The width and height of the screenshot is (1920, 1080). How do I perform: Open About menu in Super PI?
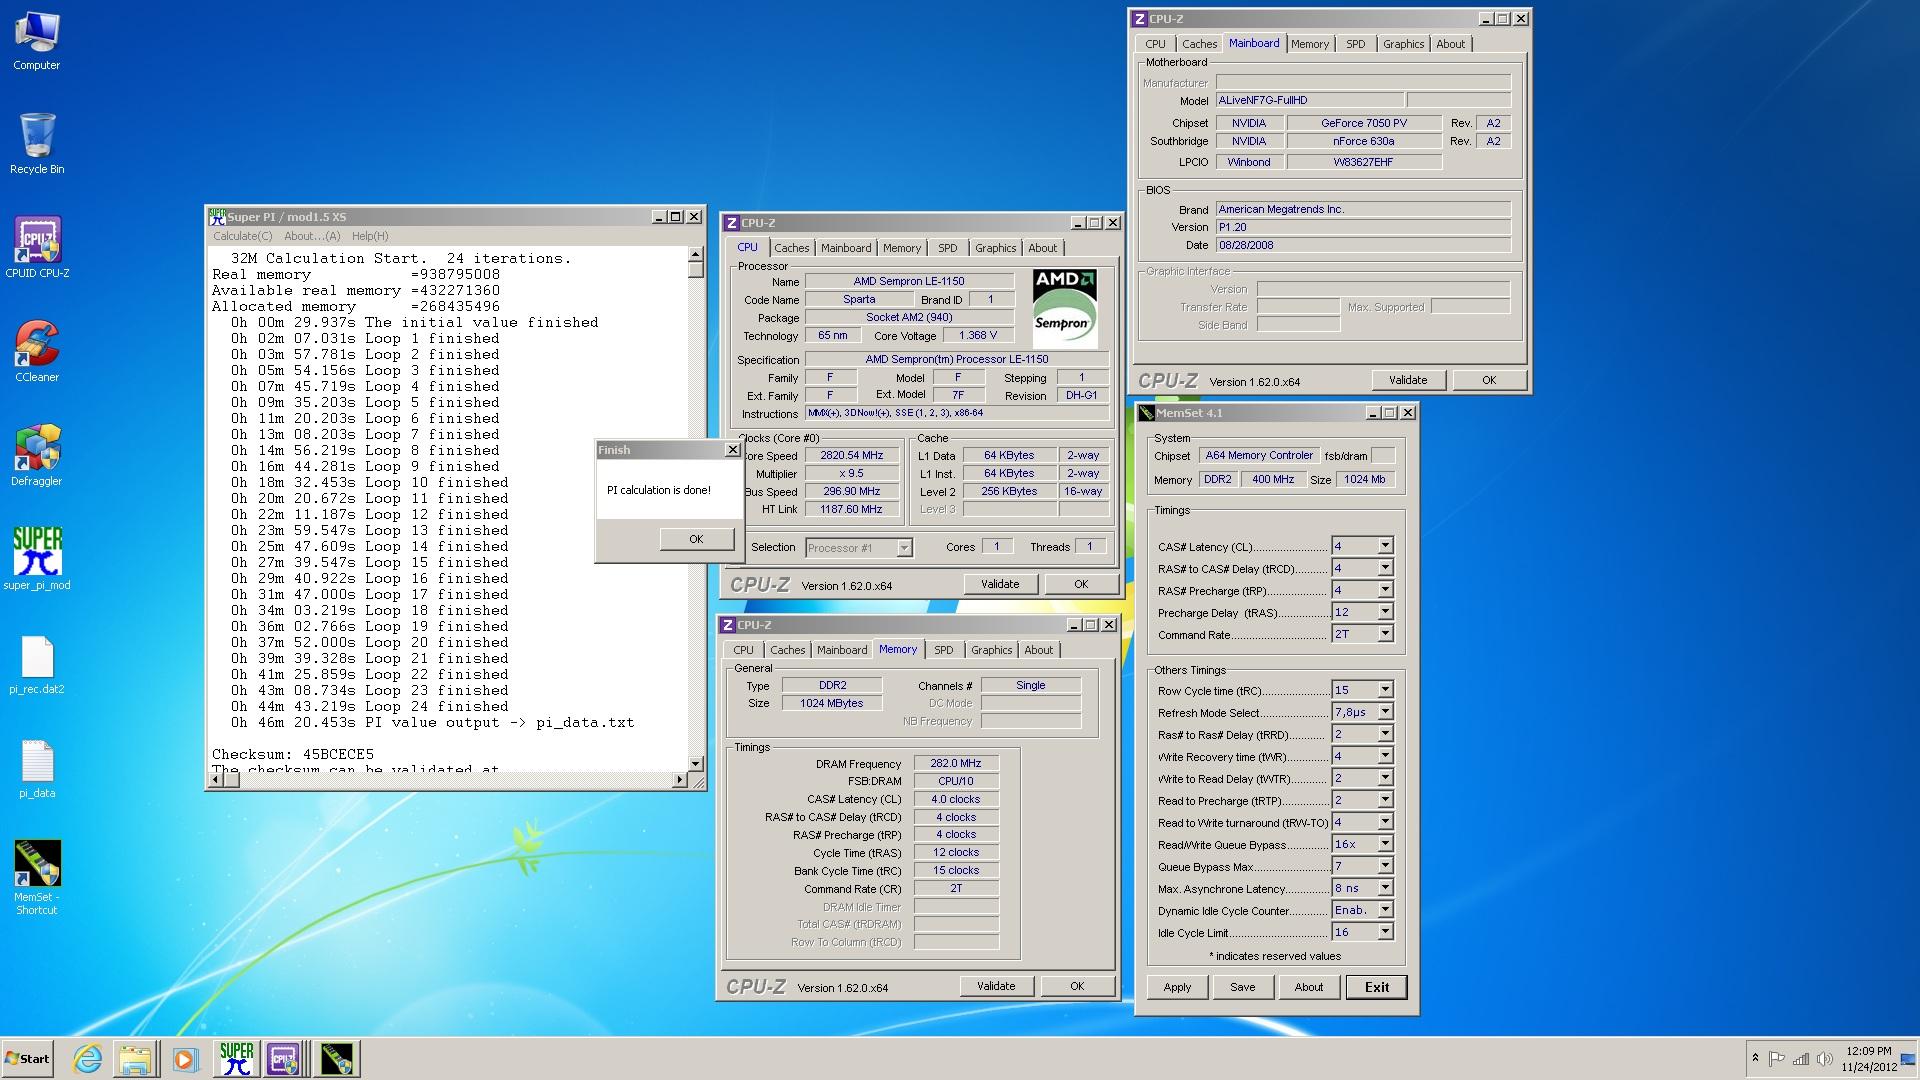click(312, 236)
